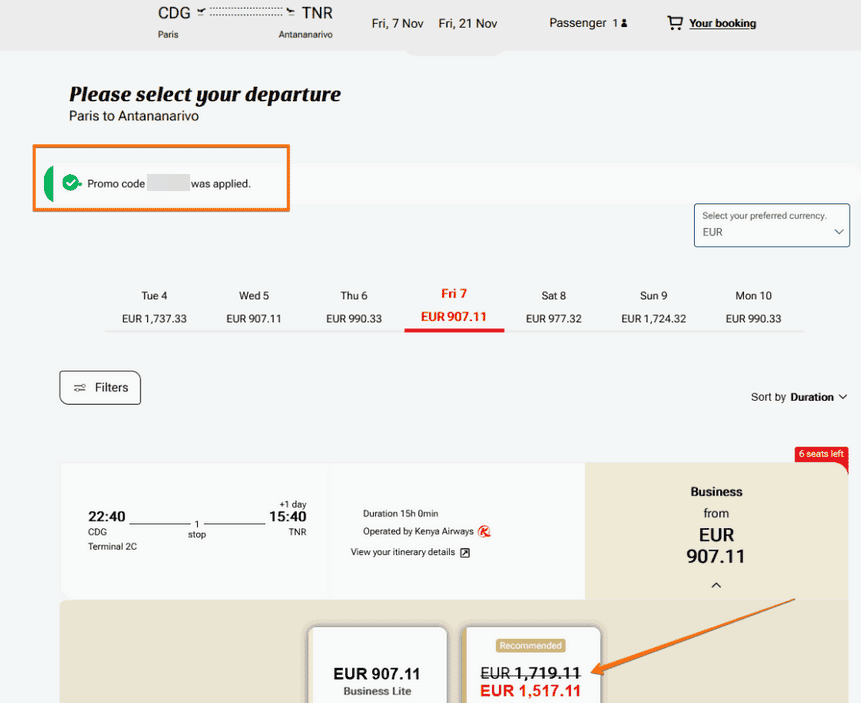Collapse the Business fare chevron
861x703 pixels.
tap(716, 585)
